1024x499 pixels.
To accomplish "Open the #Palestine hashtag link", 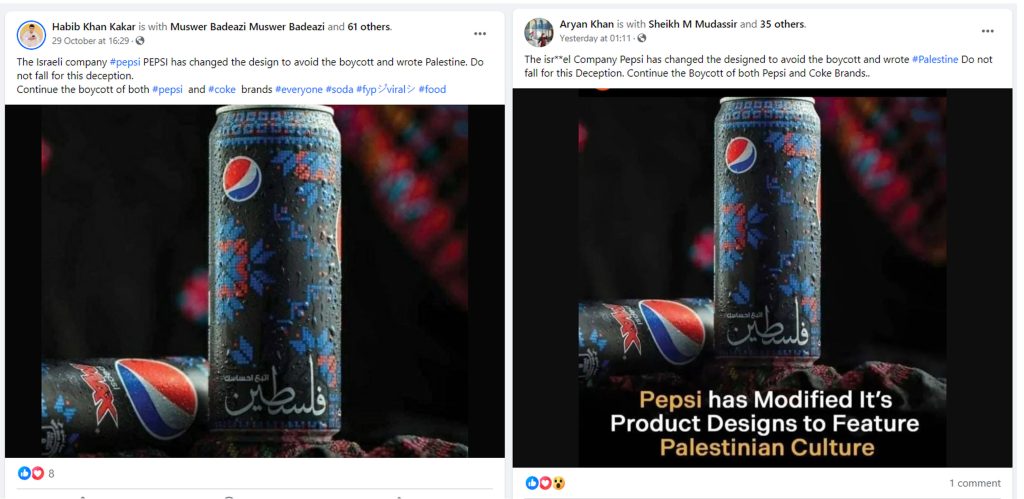I will 935,59.
